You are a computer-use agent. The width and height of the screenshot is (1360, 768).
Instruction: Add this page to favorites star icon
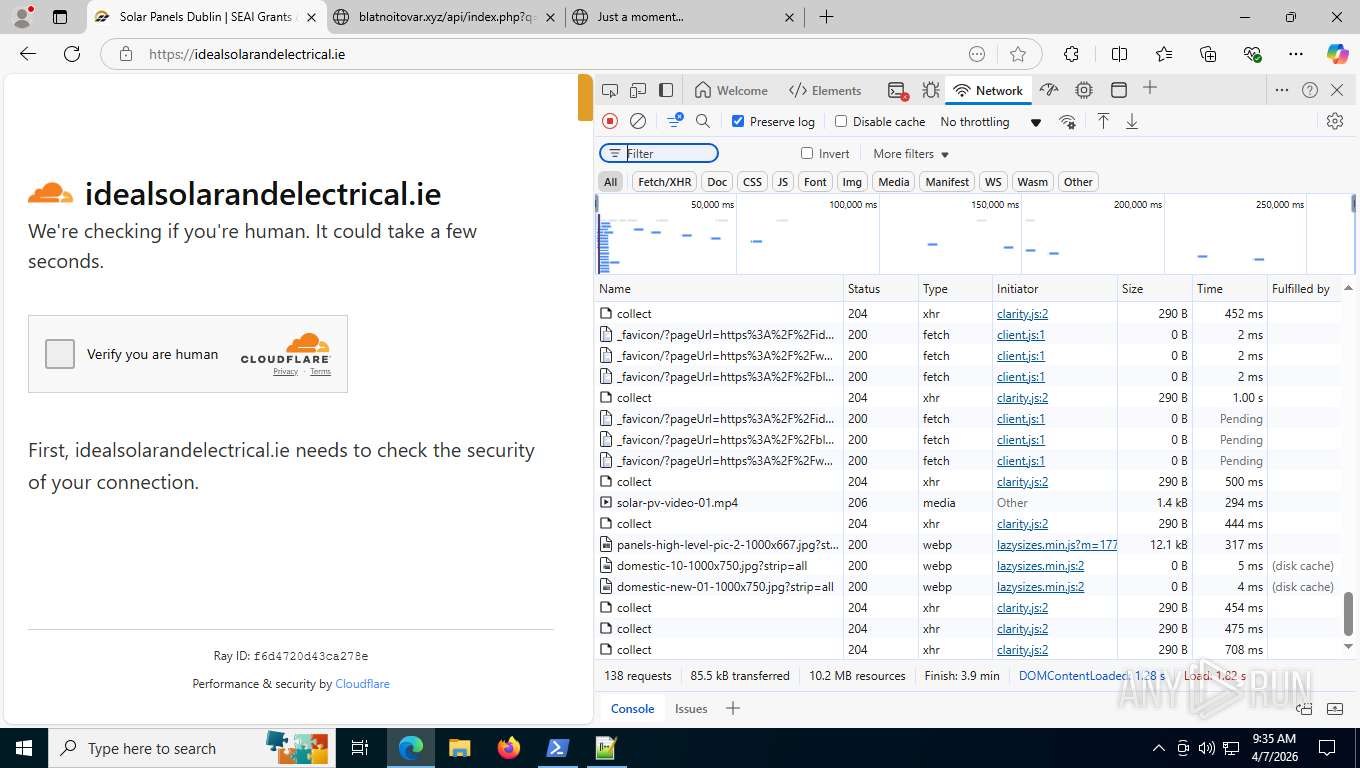tap(1018, 54)
